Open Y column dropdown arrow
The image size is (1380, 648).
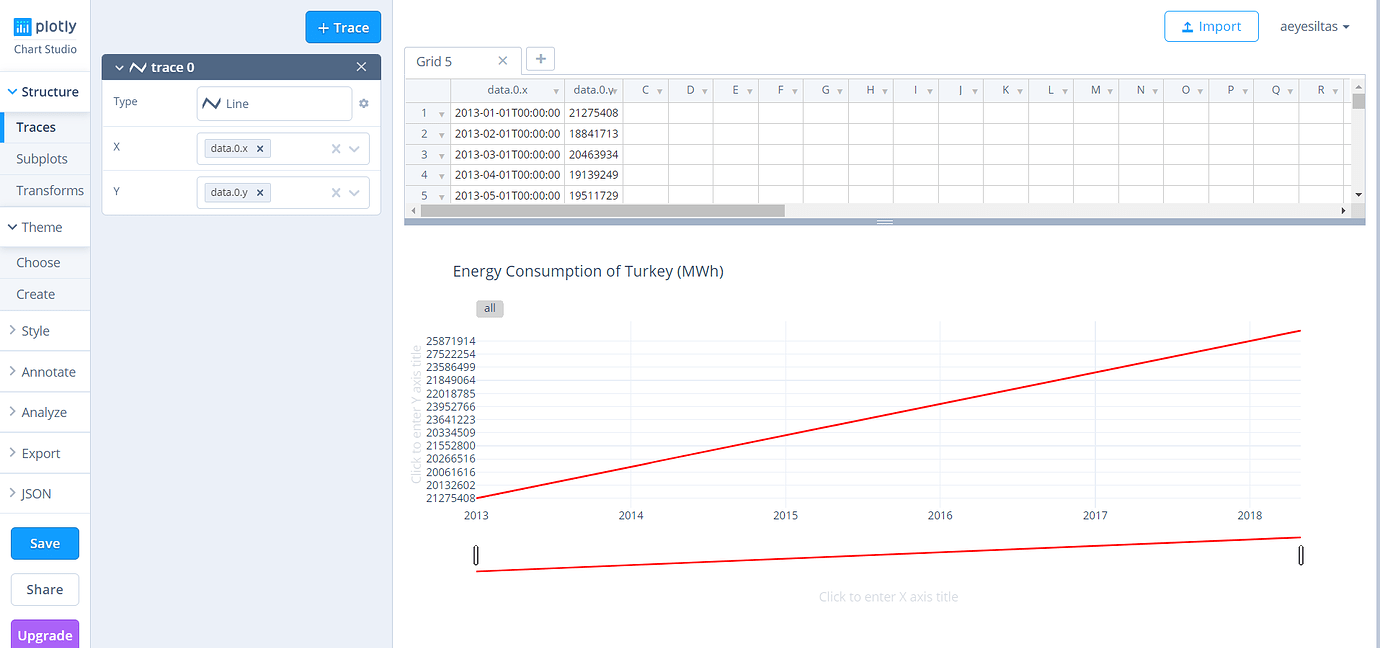tap(354, 193)
